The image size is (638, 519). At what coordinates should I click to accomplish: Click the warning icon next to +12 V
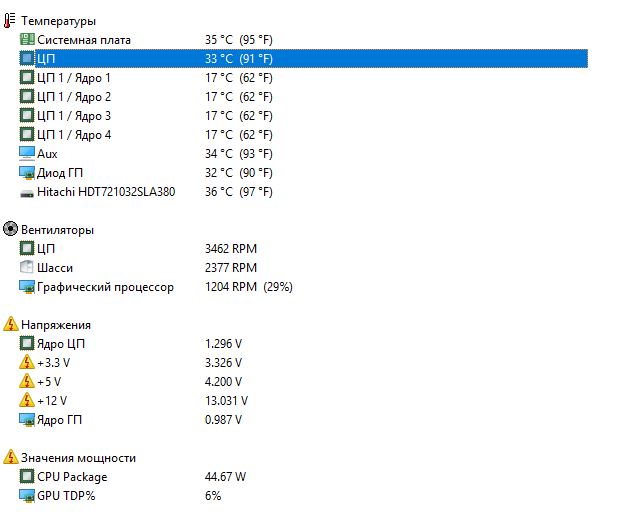pos(27,401)
